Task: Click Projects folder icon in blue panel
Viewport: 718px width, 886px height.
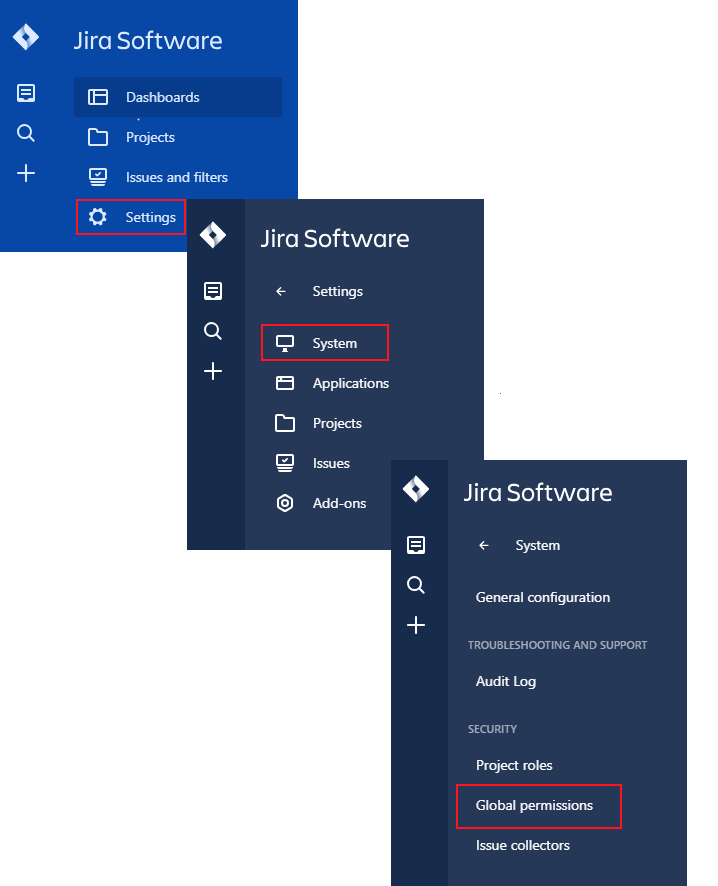Action: coord(98,137)
